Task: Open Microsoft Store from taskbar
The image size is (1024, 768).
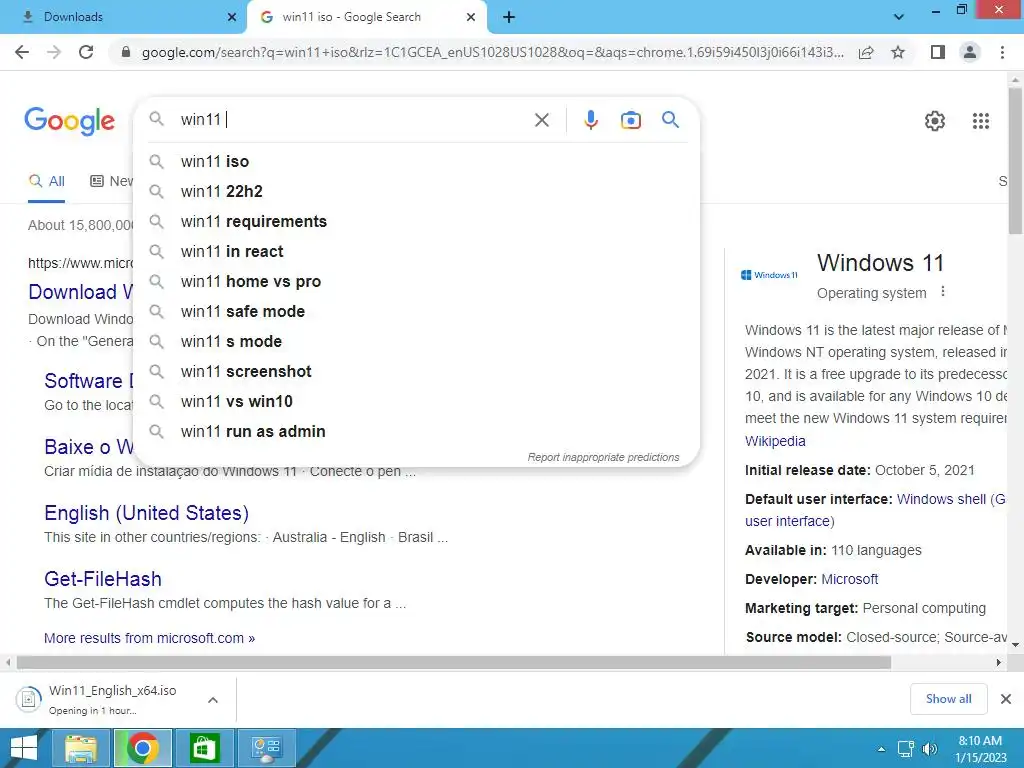Action: [204, 748]
